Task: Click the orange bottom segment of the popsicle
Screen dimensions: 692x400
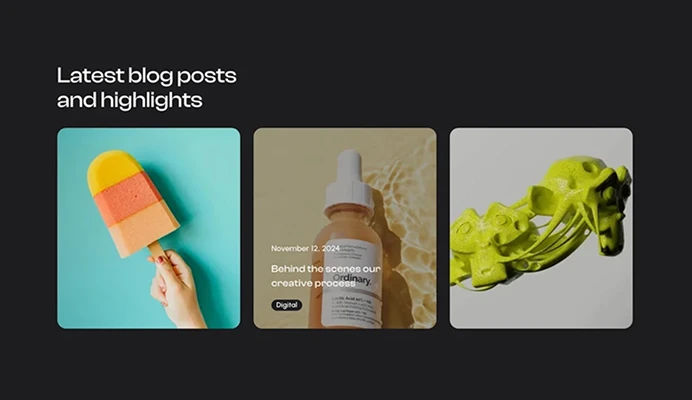Action: coord(144,229)
